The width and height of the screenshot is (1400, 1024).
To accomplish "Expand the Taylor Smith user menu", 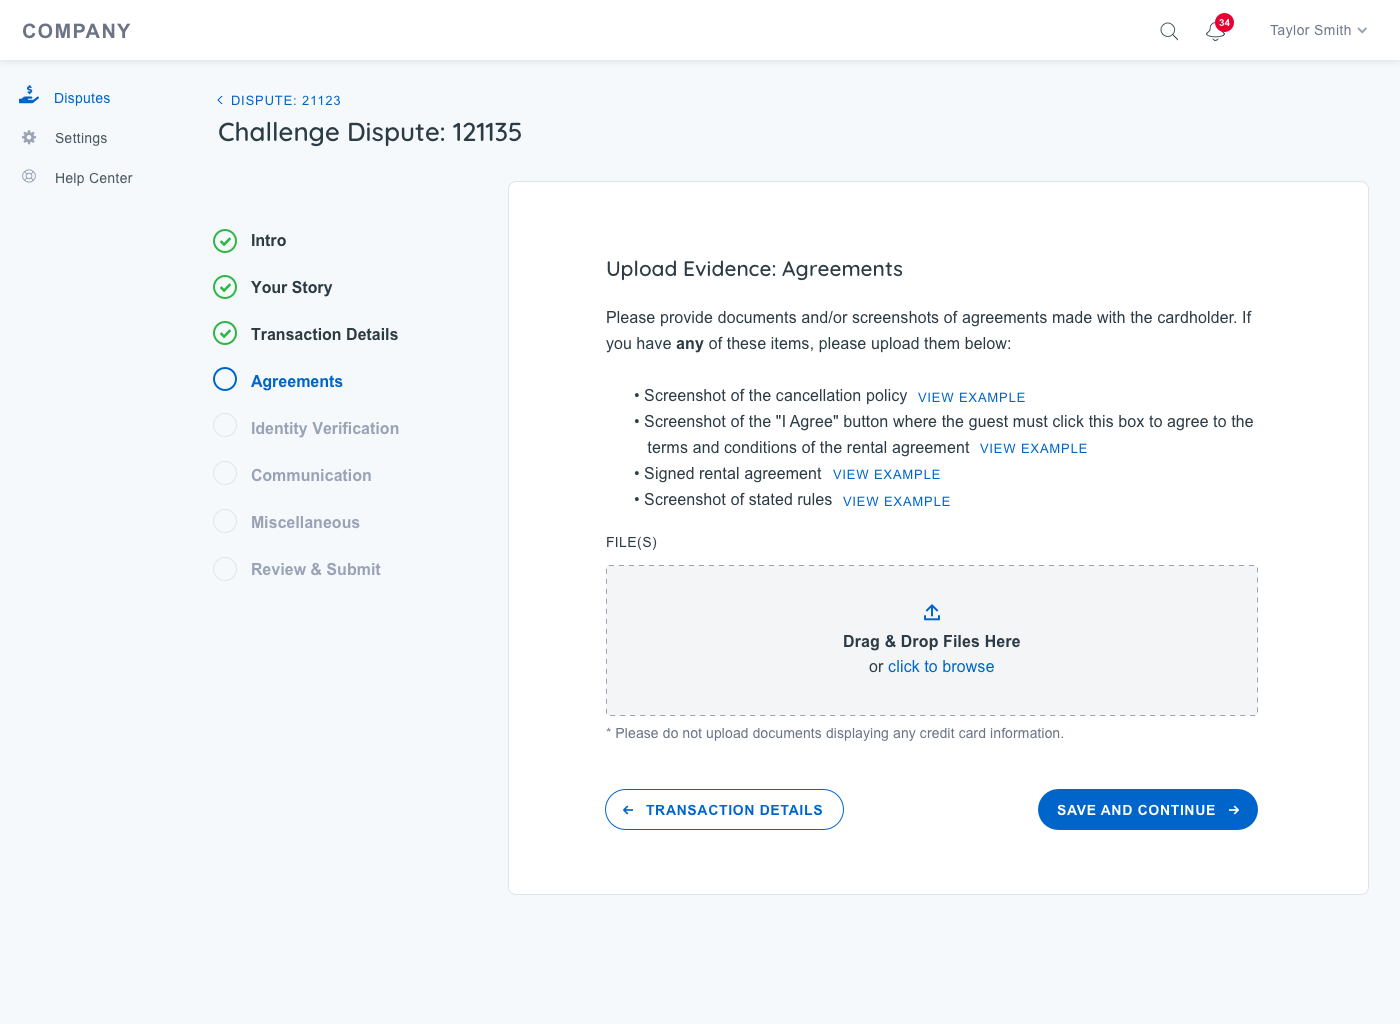I will tap(1317, 31).
